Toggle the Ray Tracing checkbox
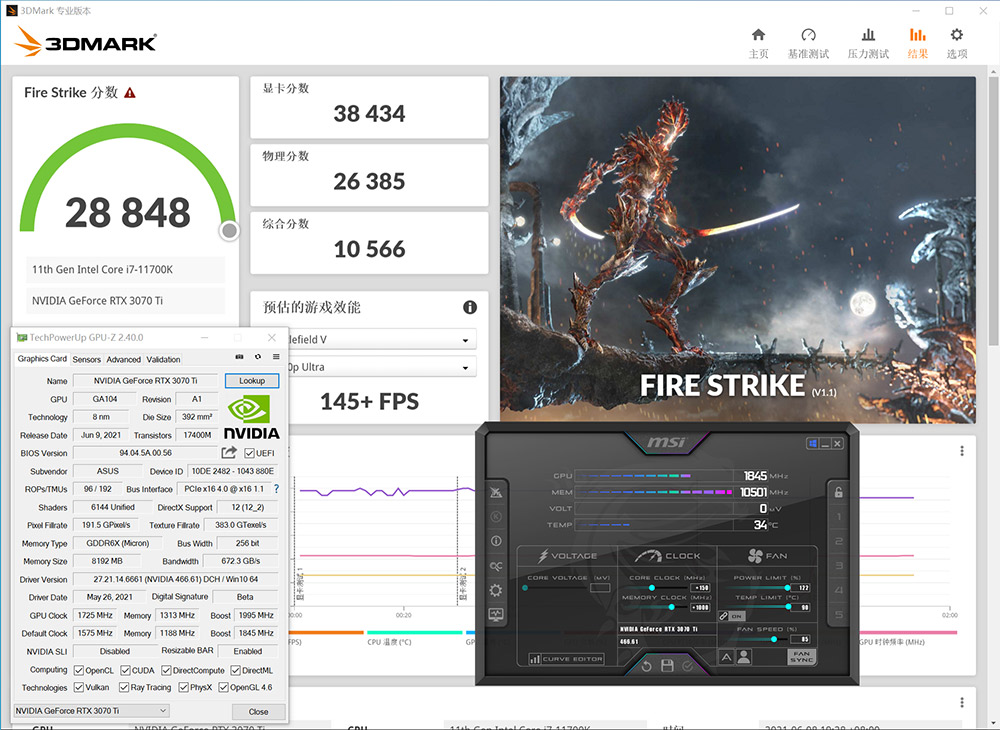1000x730 pixels. pos(124,687)
